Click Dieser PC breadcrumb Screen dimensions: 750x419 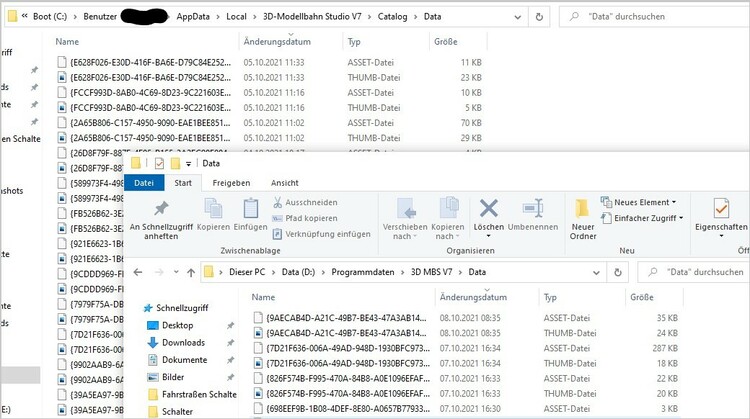[x=247, y=272]
